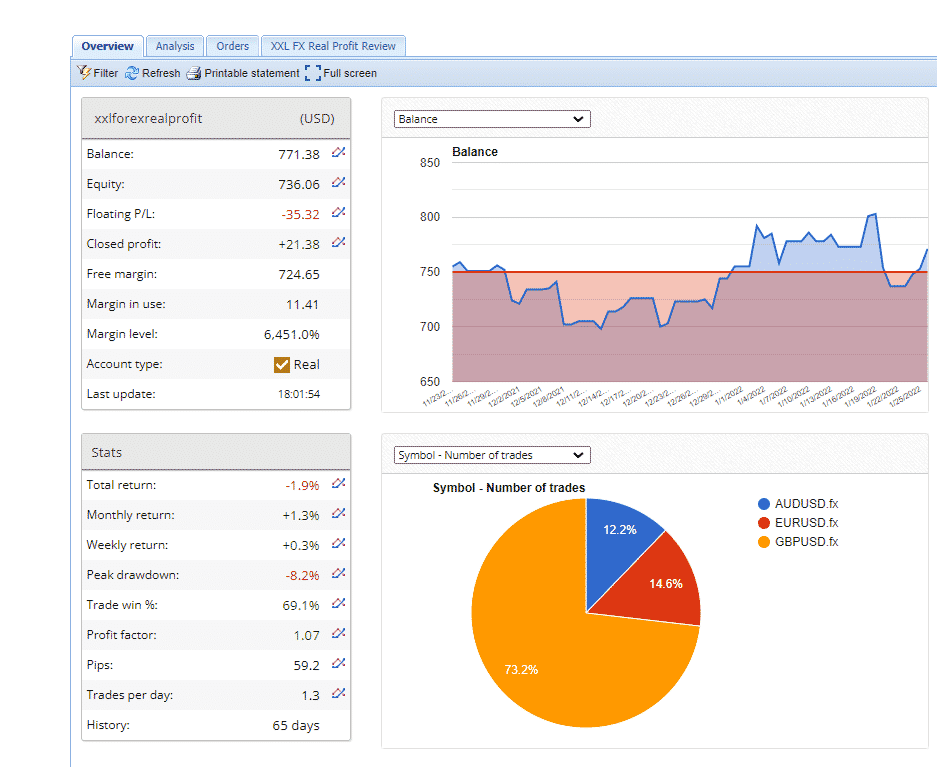Open the Filter options
This screenshot has width=937, height=767.
(x=98, y=73)
